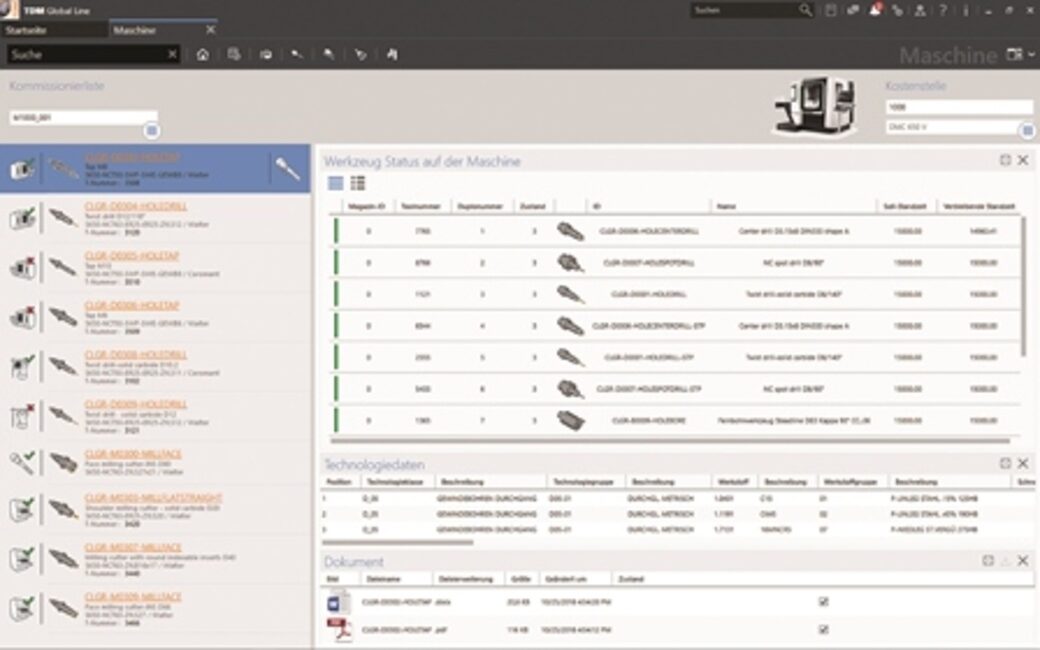Open the help question mark icon
The height and width of the screenshot is (650, 1040).
point(942,10)
